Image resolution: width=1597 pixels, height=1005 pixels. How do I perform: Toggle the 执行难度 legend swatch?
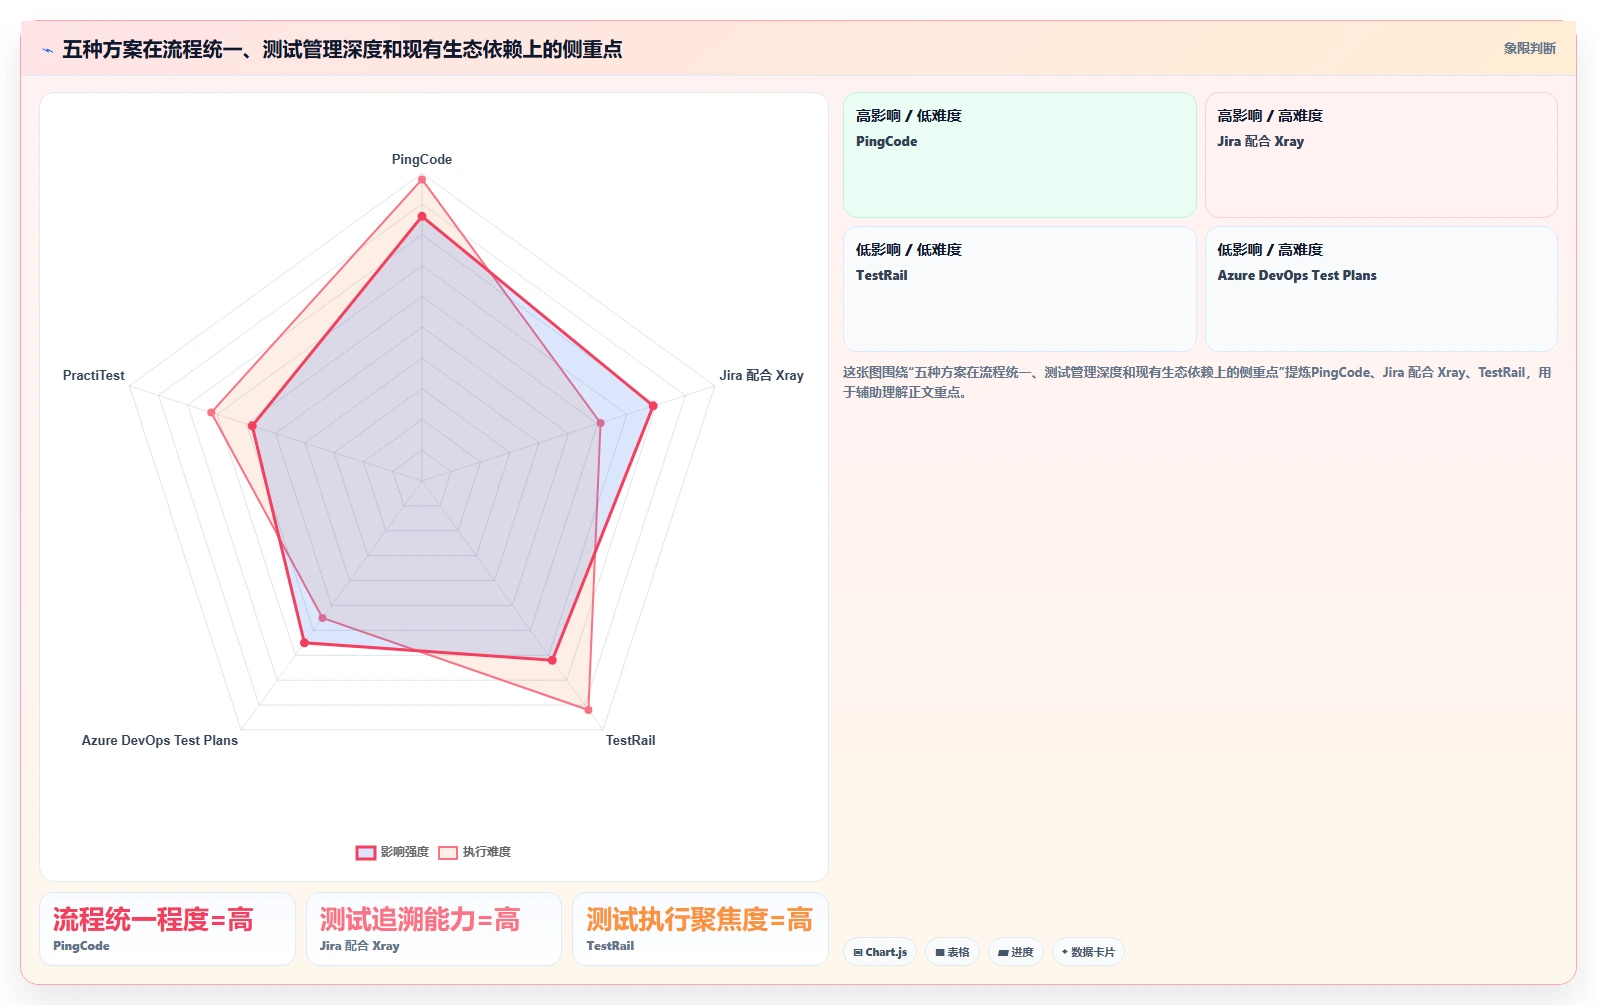coord(448,852)
